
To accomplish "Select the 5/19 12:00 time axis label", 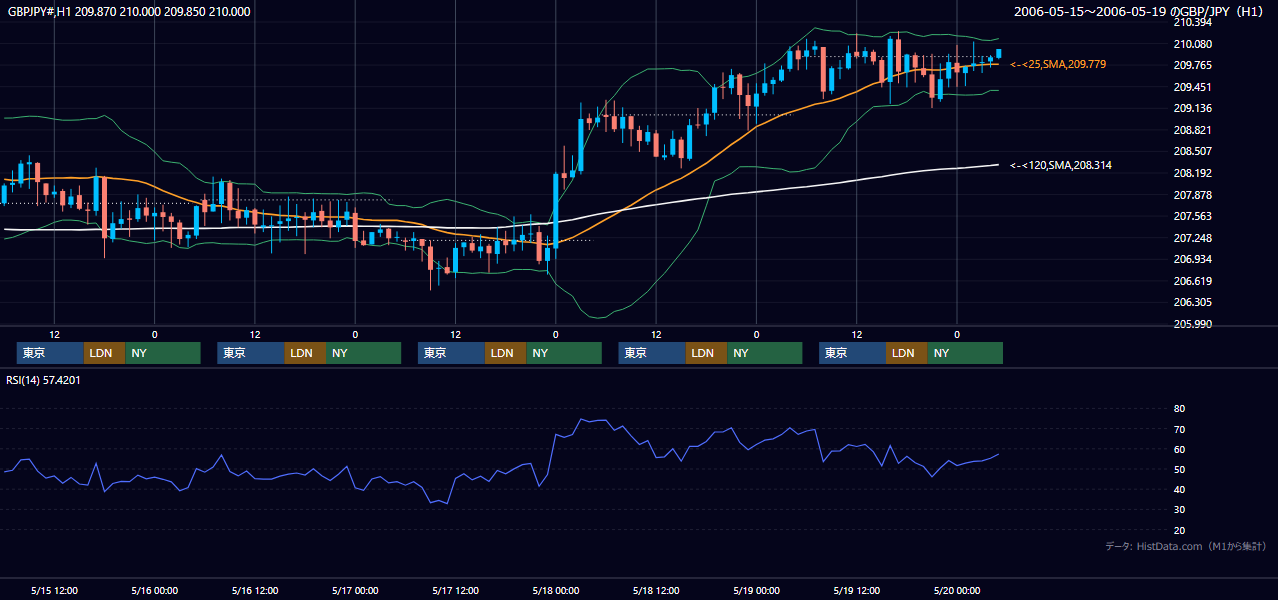I will (857, 590).
